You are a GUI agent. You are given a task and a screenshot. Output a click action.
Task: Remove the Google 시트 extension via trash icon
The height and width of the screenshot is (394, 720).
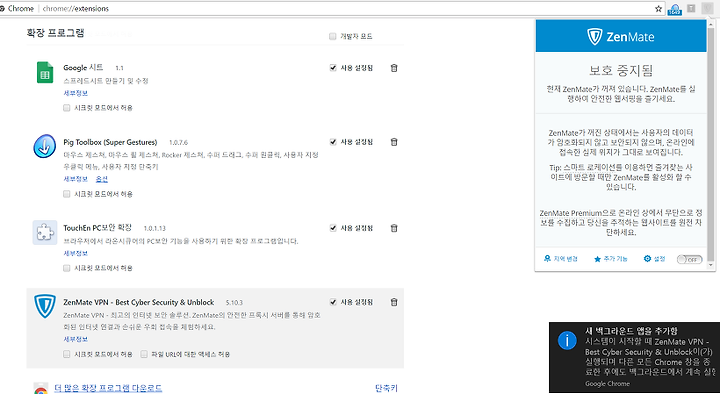click(x=394, y=68)
